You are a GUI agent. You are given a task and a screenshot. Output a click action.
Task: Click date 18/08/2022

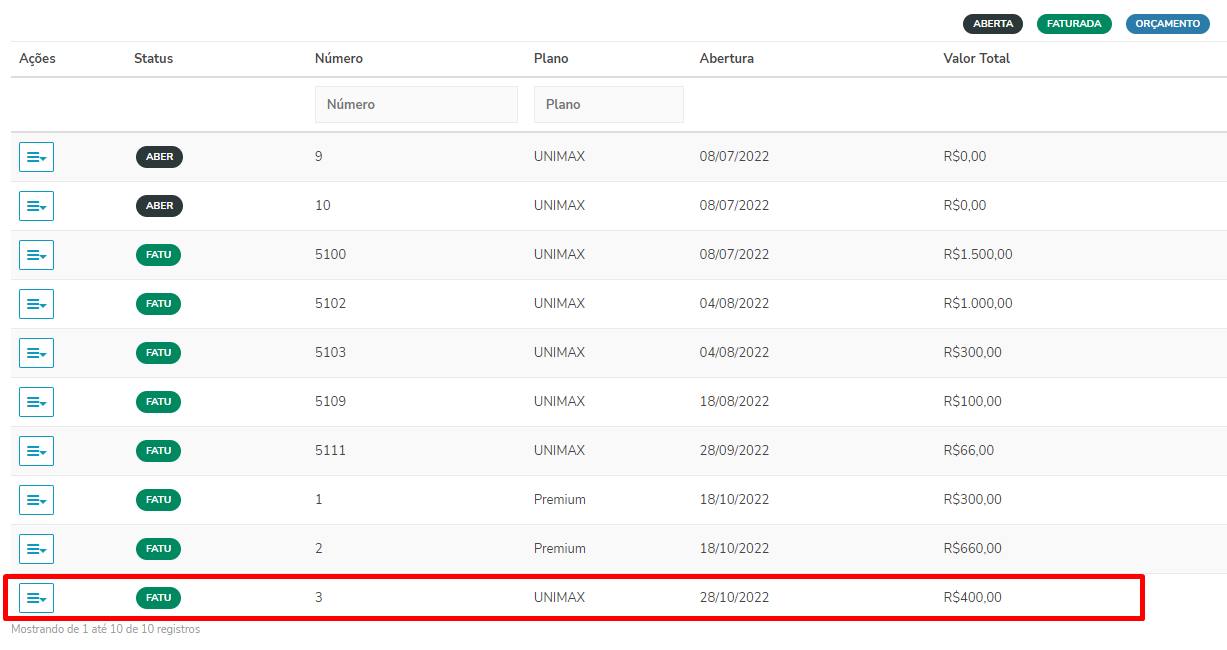tap(735, 402)
